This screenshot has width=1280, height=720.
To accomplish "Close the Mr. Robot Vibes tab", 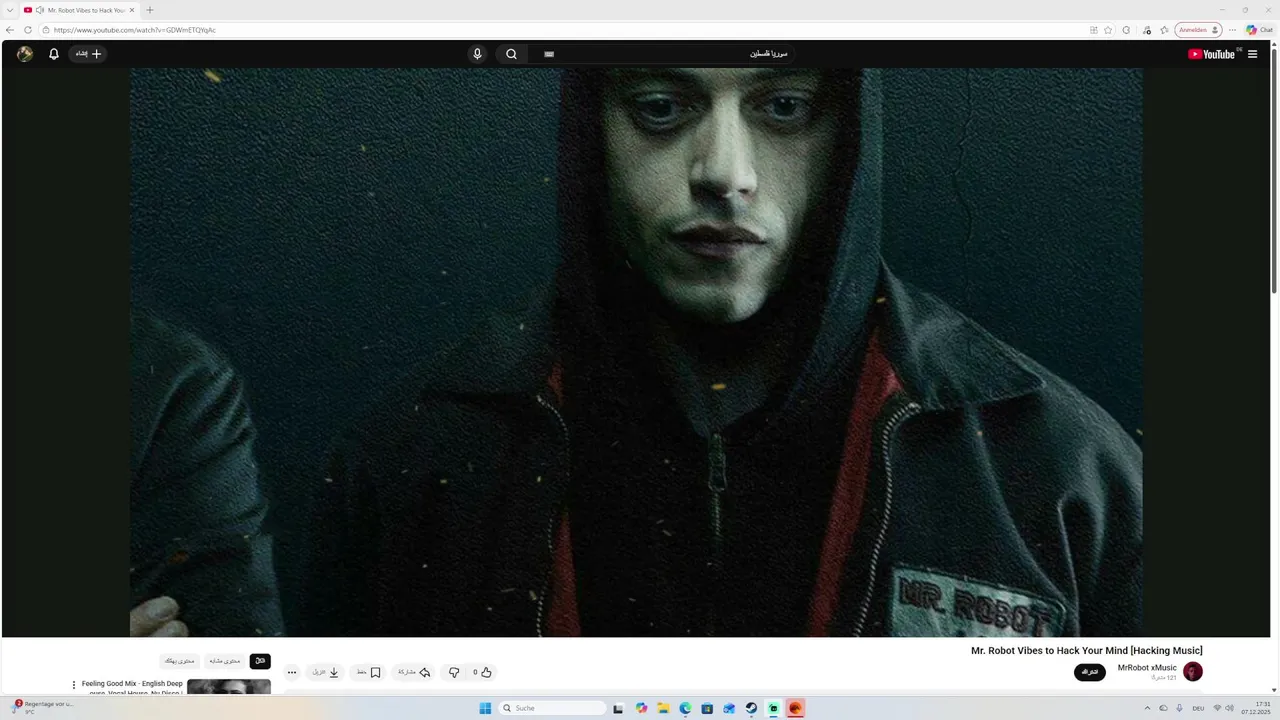I will 132,10.
